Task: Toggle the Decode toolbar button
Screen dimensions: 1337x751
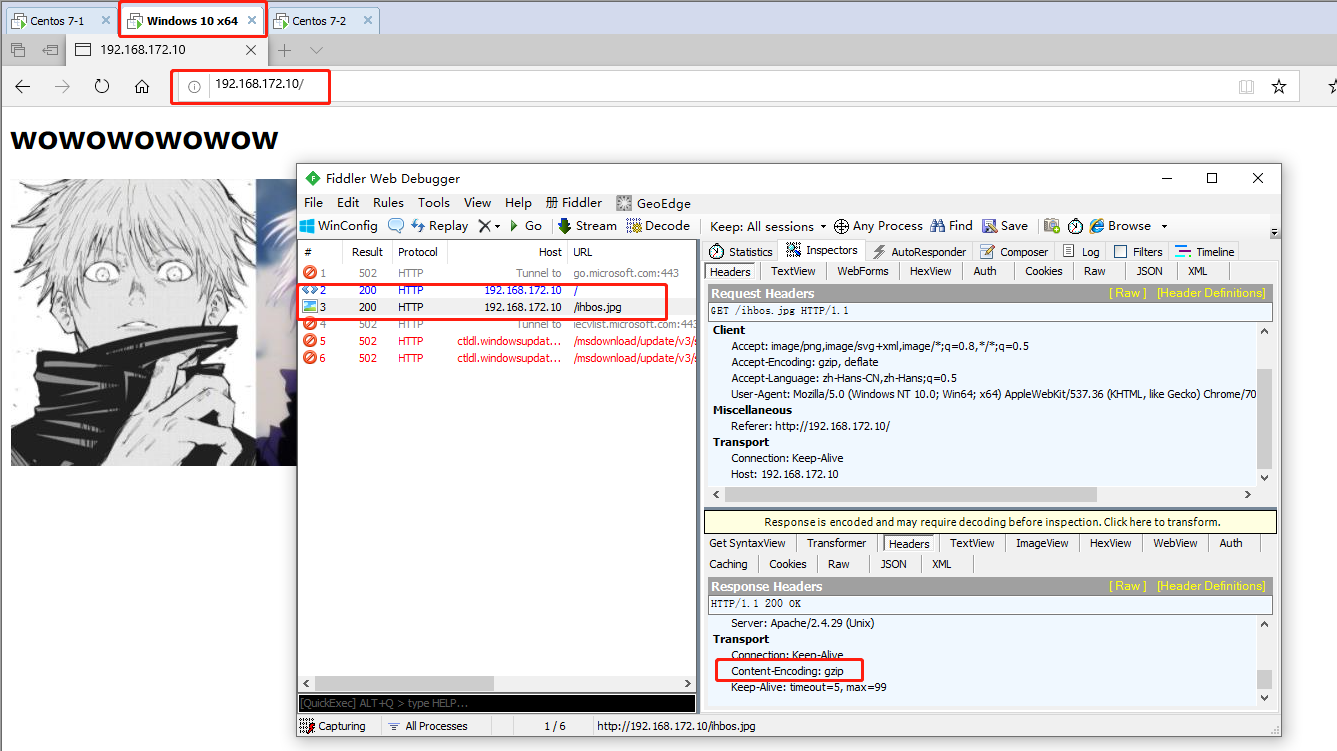Action: [x=658, y=226]
